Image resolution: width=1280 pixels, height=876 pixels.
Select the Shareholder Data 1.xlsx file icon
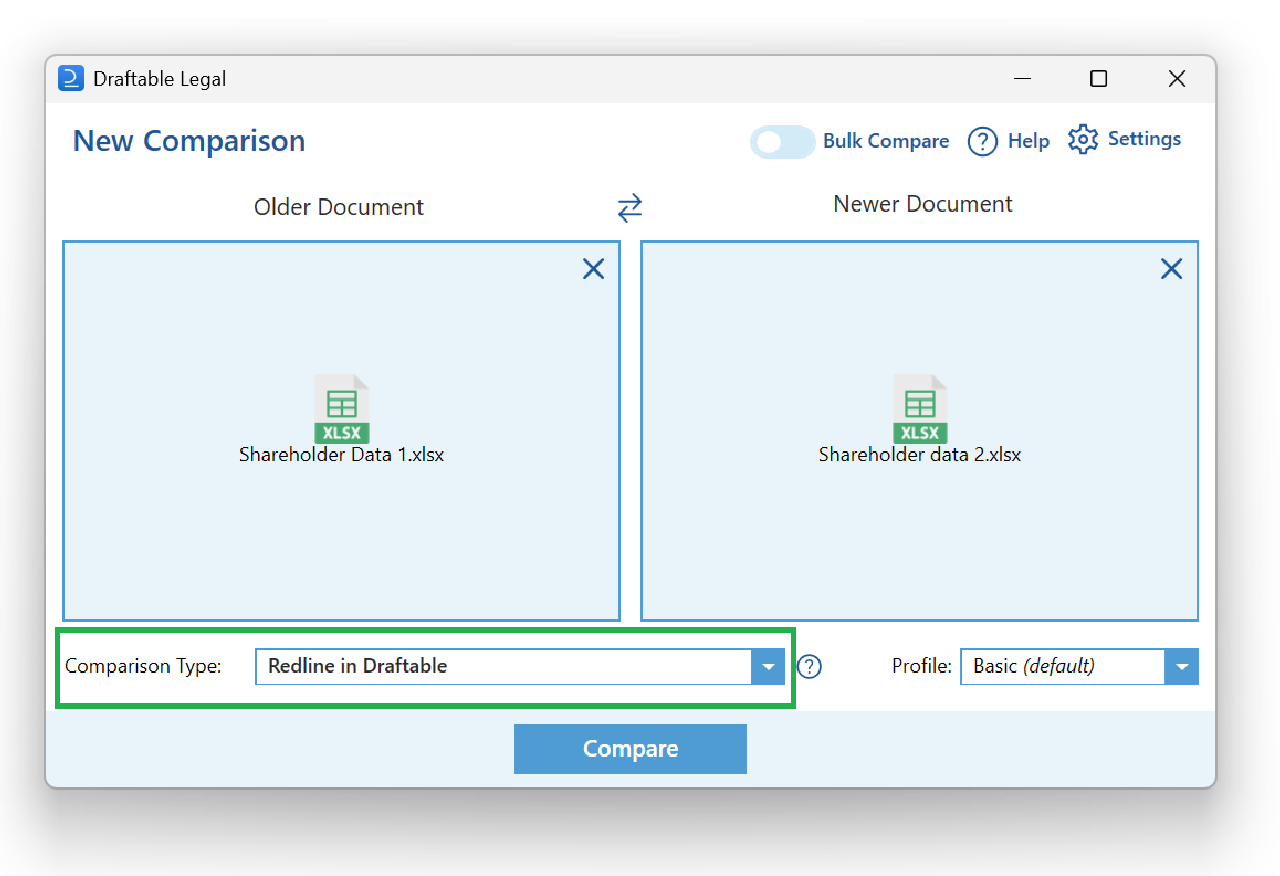coord(342,409)
